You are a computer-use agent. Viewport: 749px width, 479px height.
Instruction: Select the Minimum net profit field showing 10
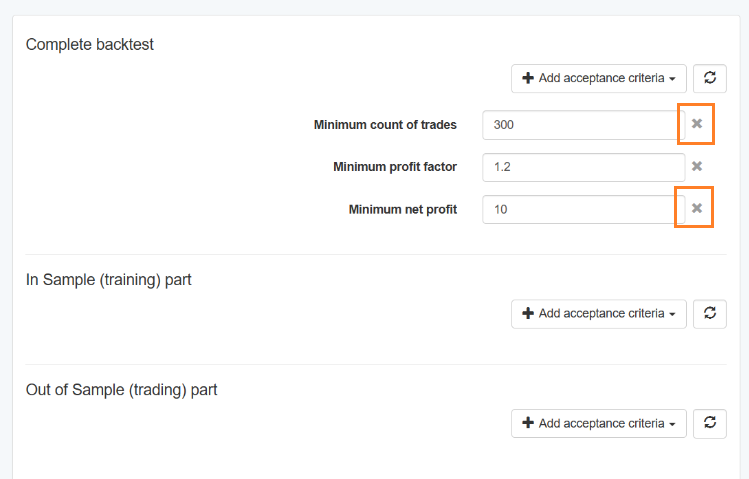pyautogui.click(x=583, y=209)
